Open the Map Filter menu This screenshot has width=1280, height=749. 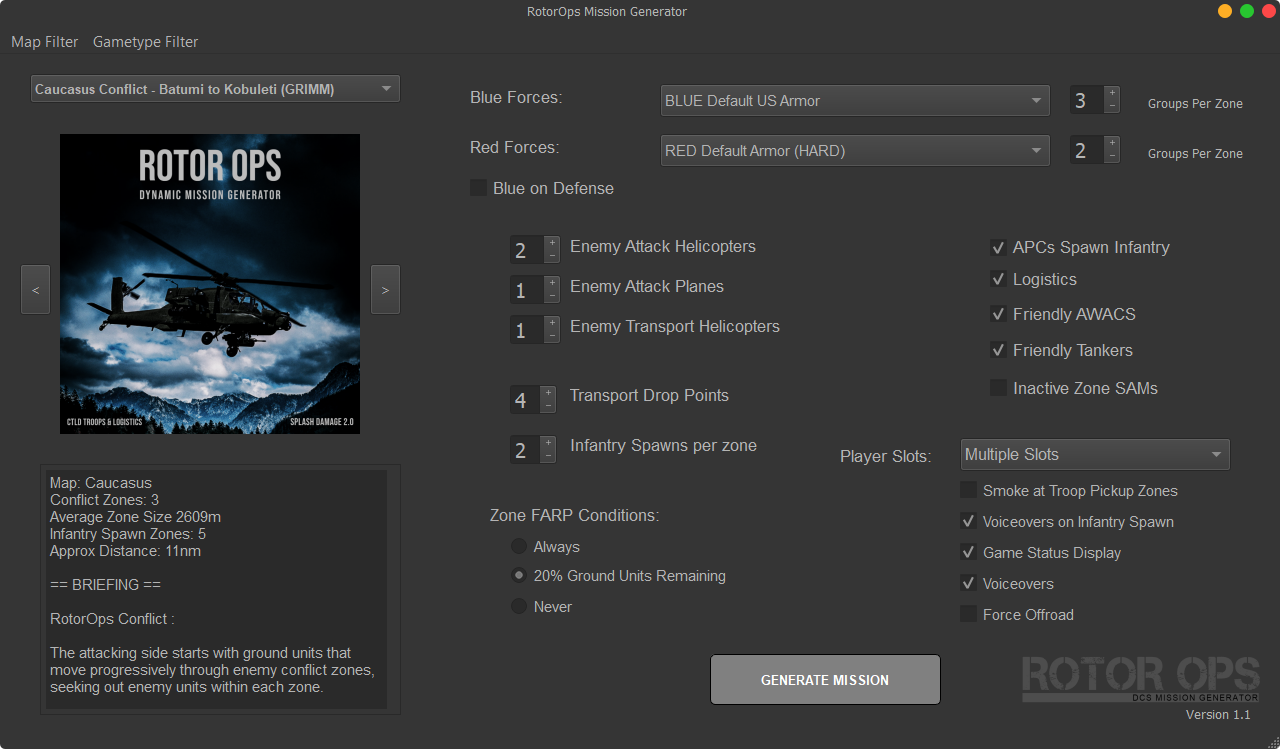[44, 42]
